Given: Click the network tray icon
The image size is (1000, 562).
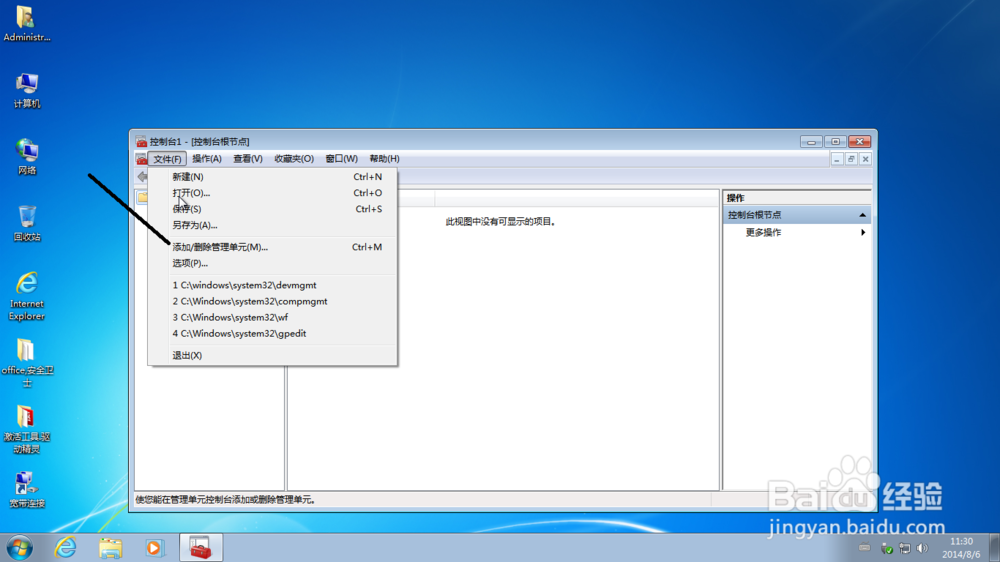Looking at the screenshot, I should click(904, 548).
